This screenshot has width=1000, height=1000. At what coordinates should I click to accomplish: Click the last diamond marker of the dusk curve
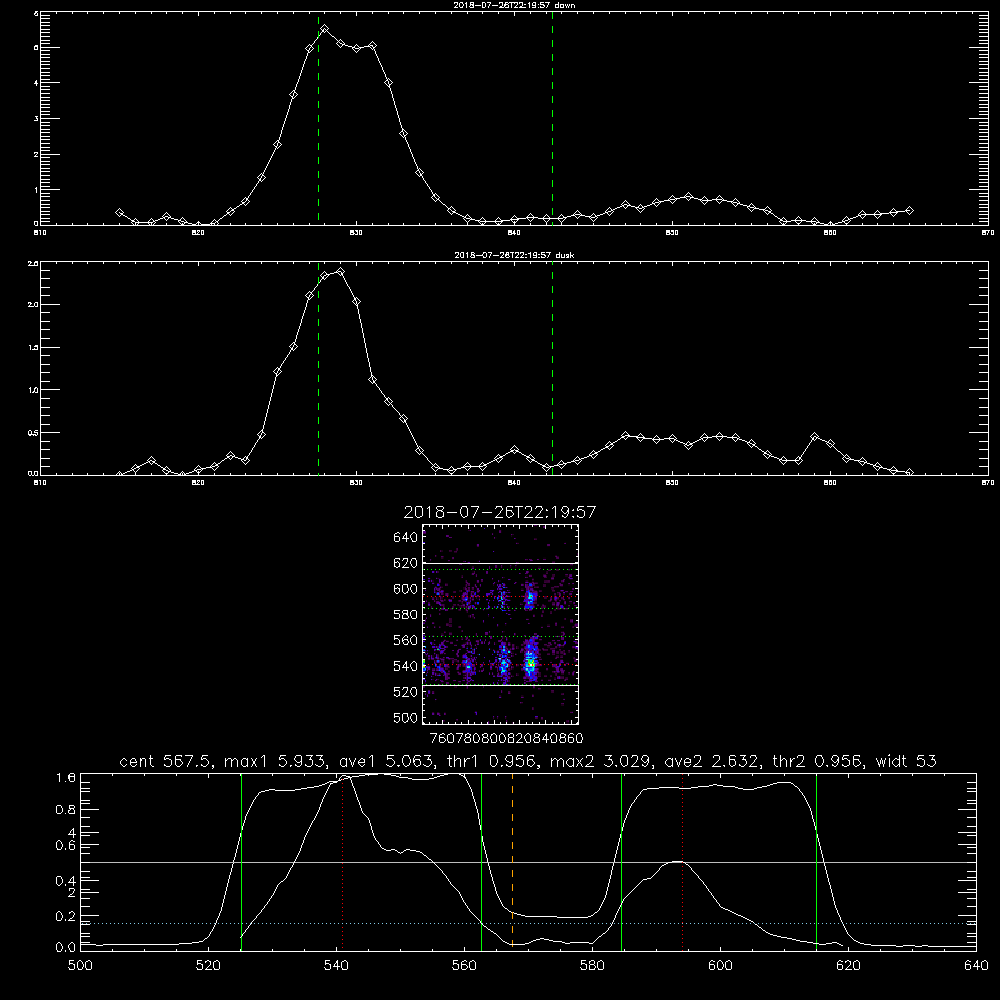909,472
